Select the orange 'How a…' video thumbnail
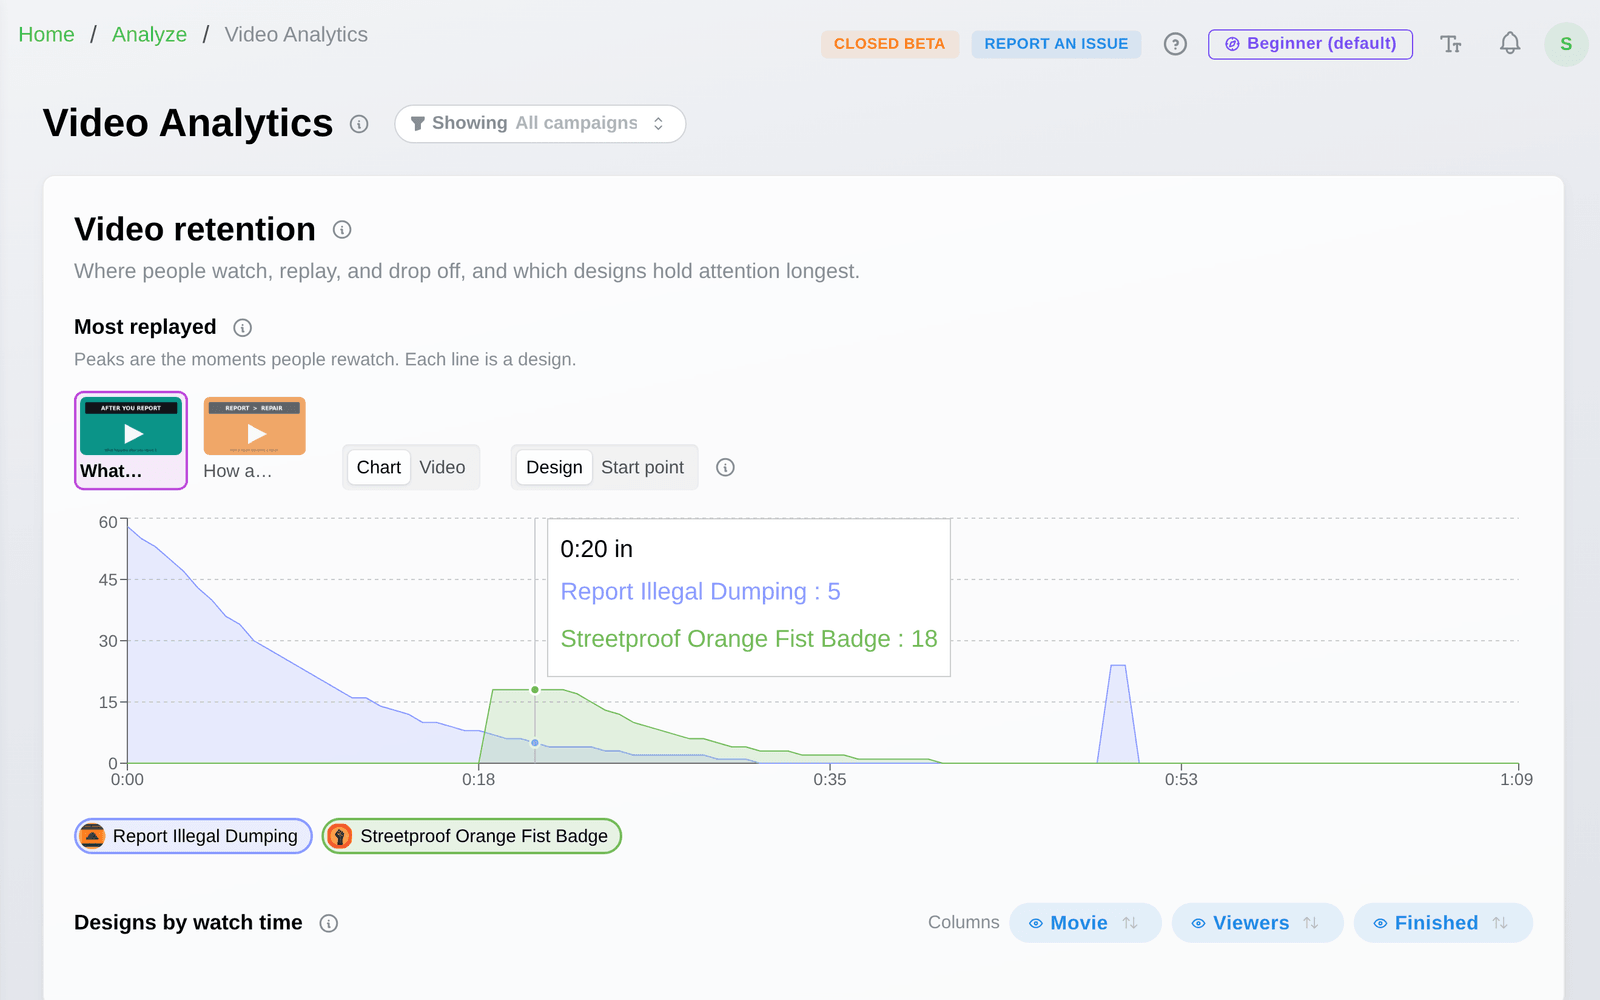Viewport: 1600px width, 1000px height. [x=254, y=440]
